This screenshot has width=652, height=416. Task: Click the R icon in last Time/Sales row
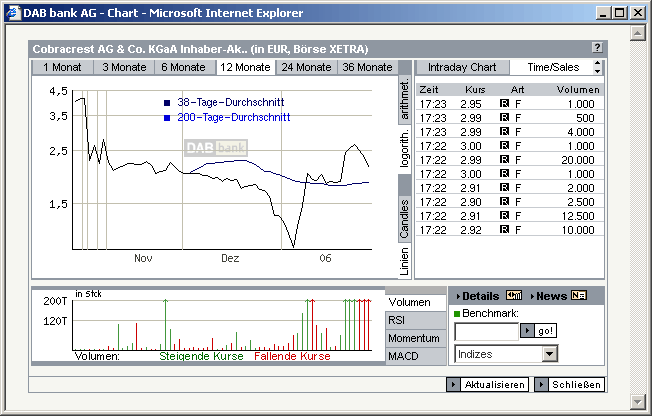click(505, 230)
